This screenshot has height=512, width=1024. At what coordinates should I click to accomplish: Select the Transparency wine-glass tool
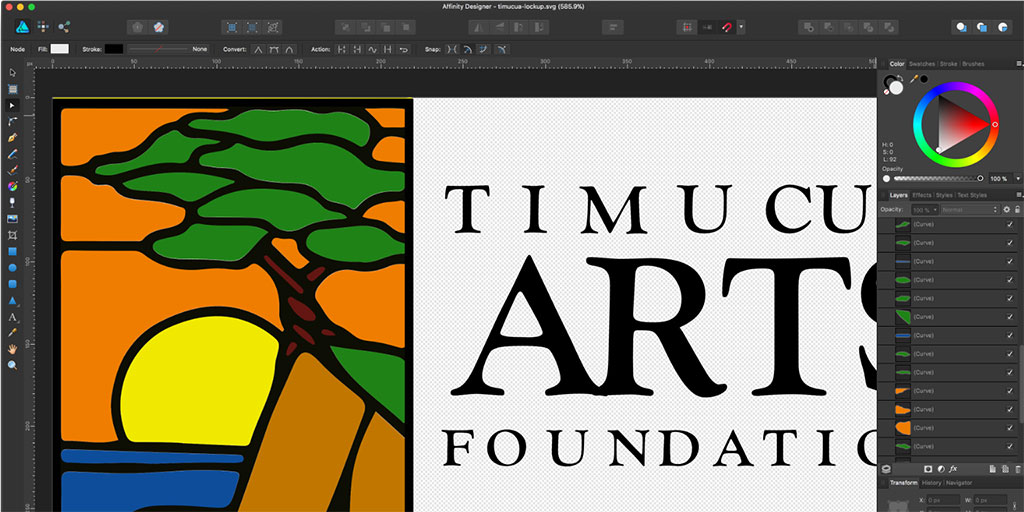(x=12, y=202)
